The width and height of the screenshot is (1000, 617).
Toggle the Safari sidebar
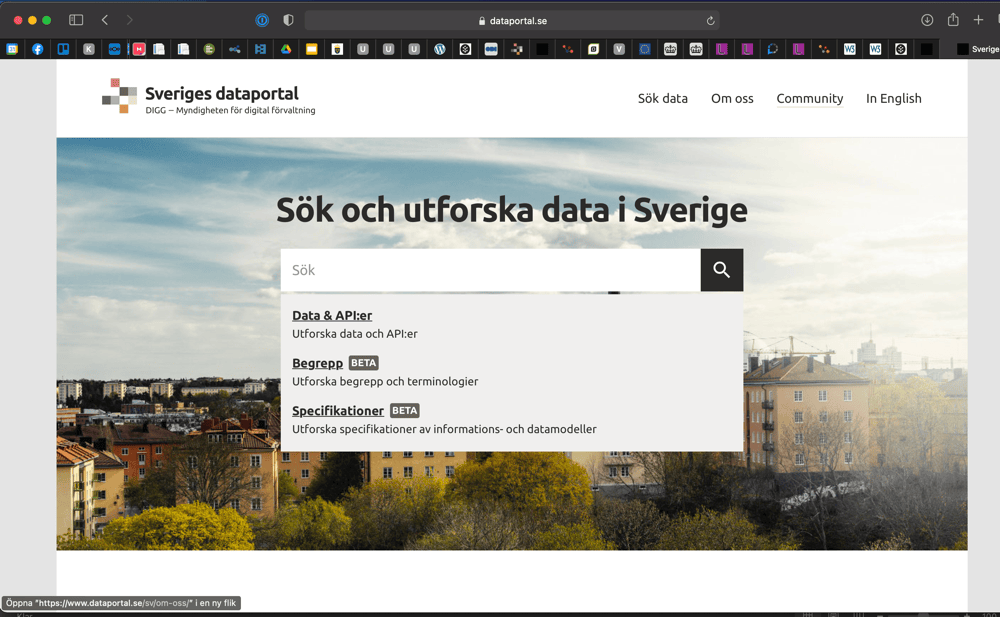[x=76, y=20]
